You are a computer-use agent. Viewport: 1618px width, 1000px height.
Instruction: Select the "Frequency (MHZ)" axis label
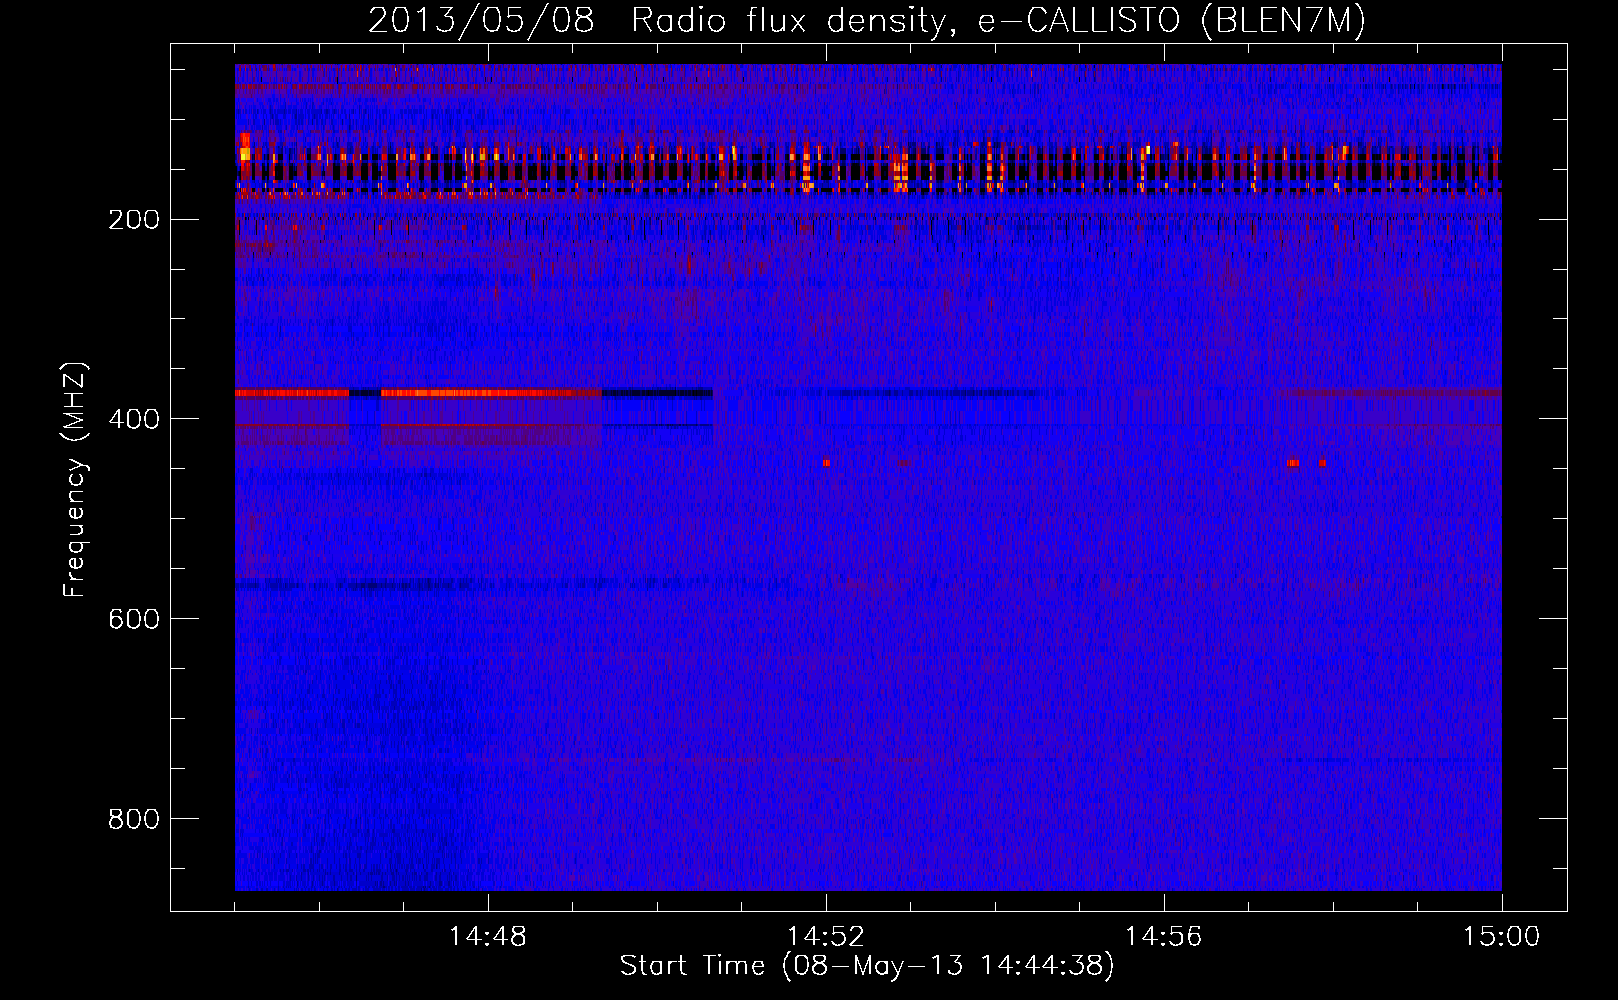click(x=75, y=480)
